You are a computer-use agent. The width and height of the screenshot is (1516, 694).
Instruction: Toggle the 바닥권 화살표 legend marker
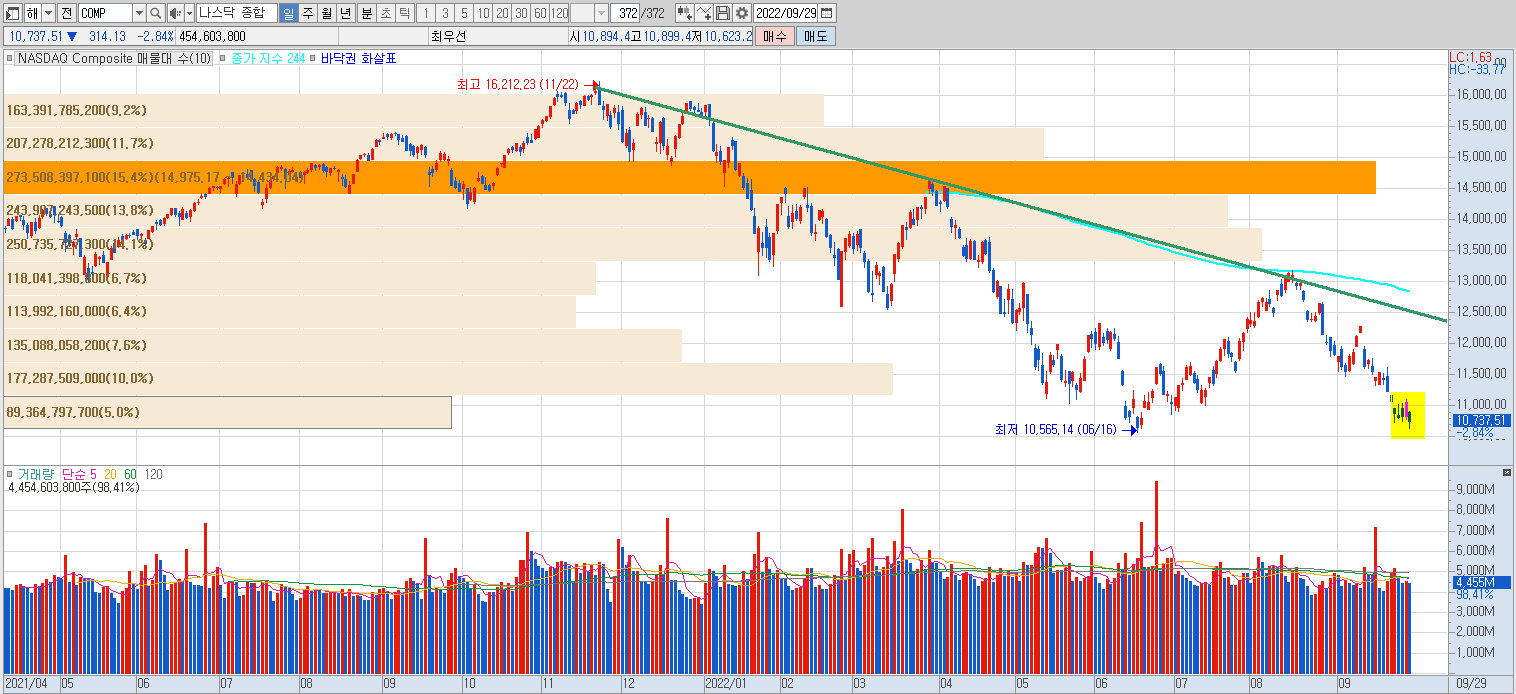313,59
